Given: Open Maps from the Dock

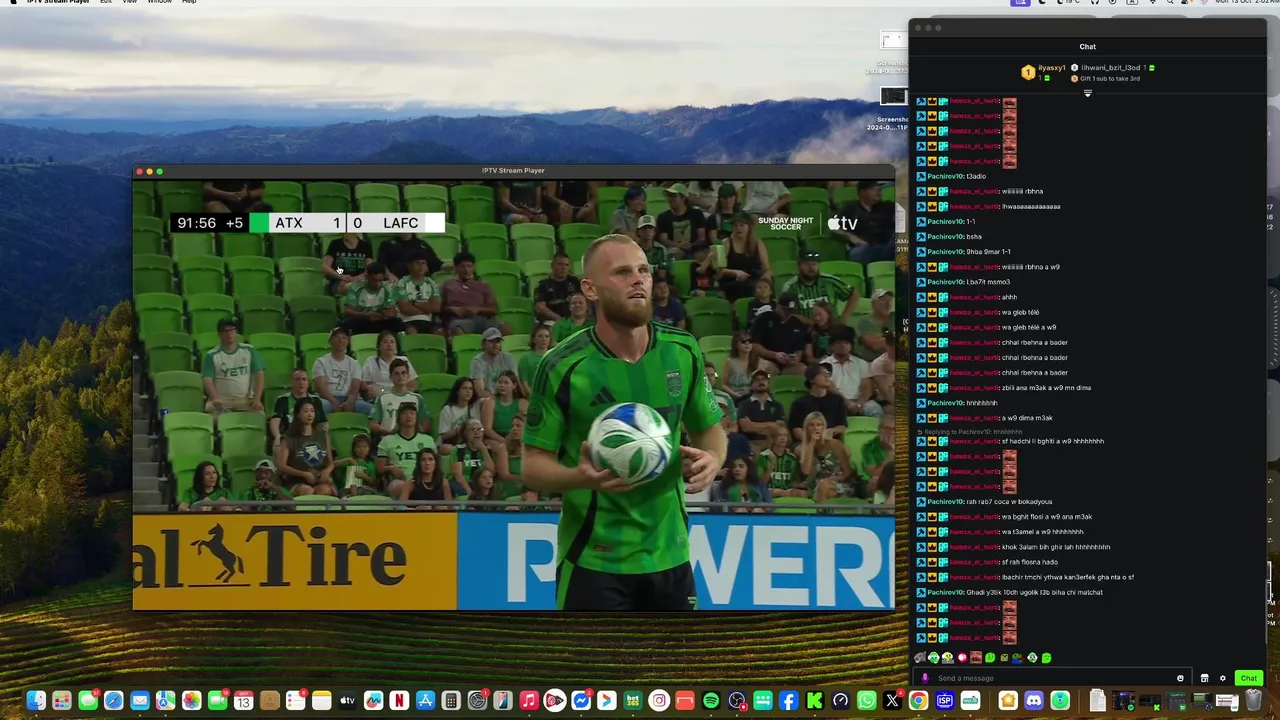Looking at the screenshot, I should point(165,701).
